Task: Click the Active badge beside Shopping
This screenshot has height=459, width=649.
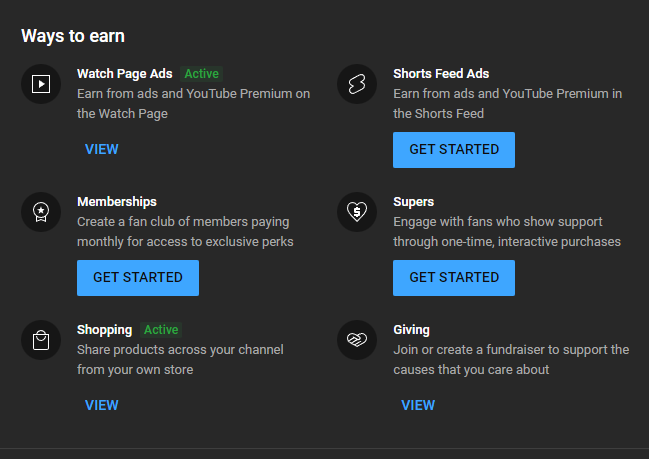Action: 161,330
